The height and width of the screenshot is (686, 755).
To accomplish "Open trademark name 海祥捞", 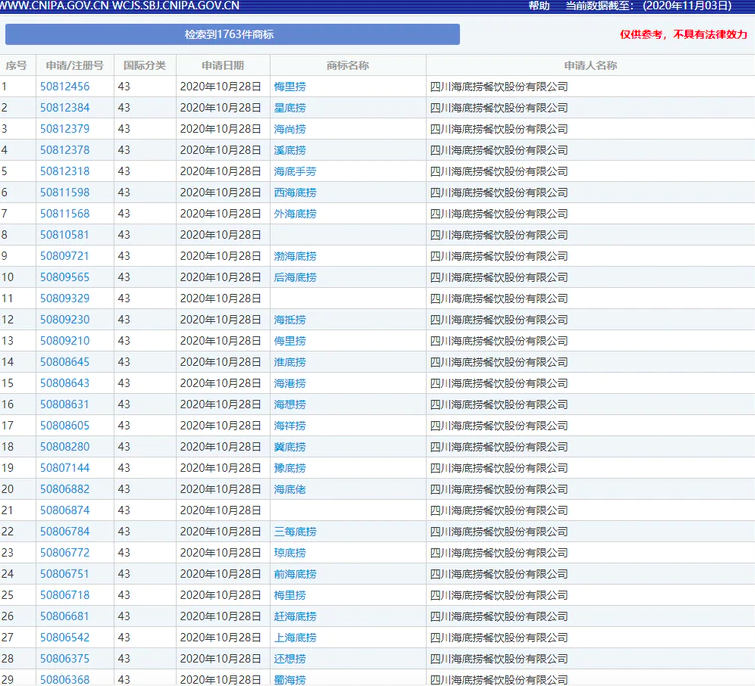I will [x=290, y=426].
